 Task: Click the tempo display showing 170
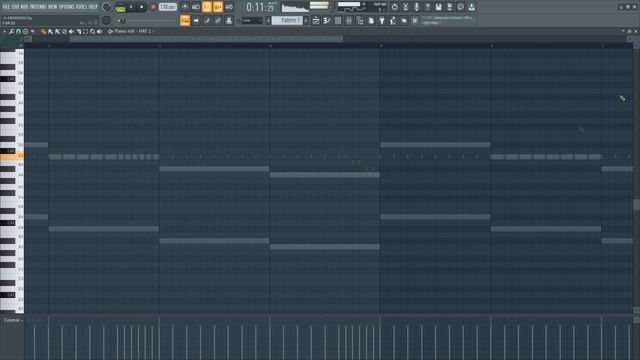tap(167, 7)
